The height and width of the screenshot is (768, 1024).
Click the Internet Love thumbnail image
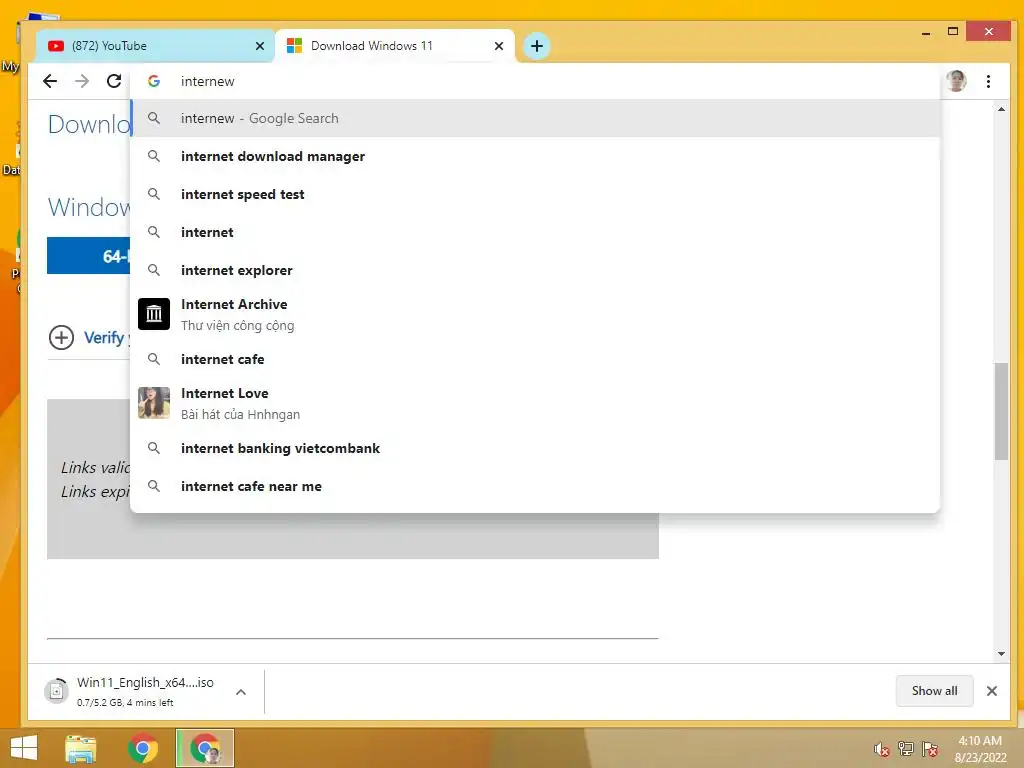pos(154,403)
